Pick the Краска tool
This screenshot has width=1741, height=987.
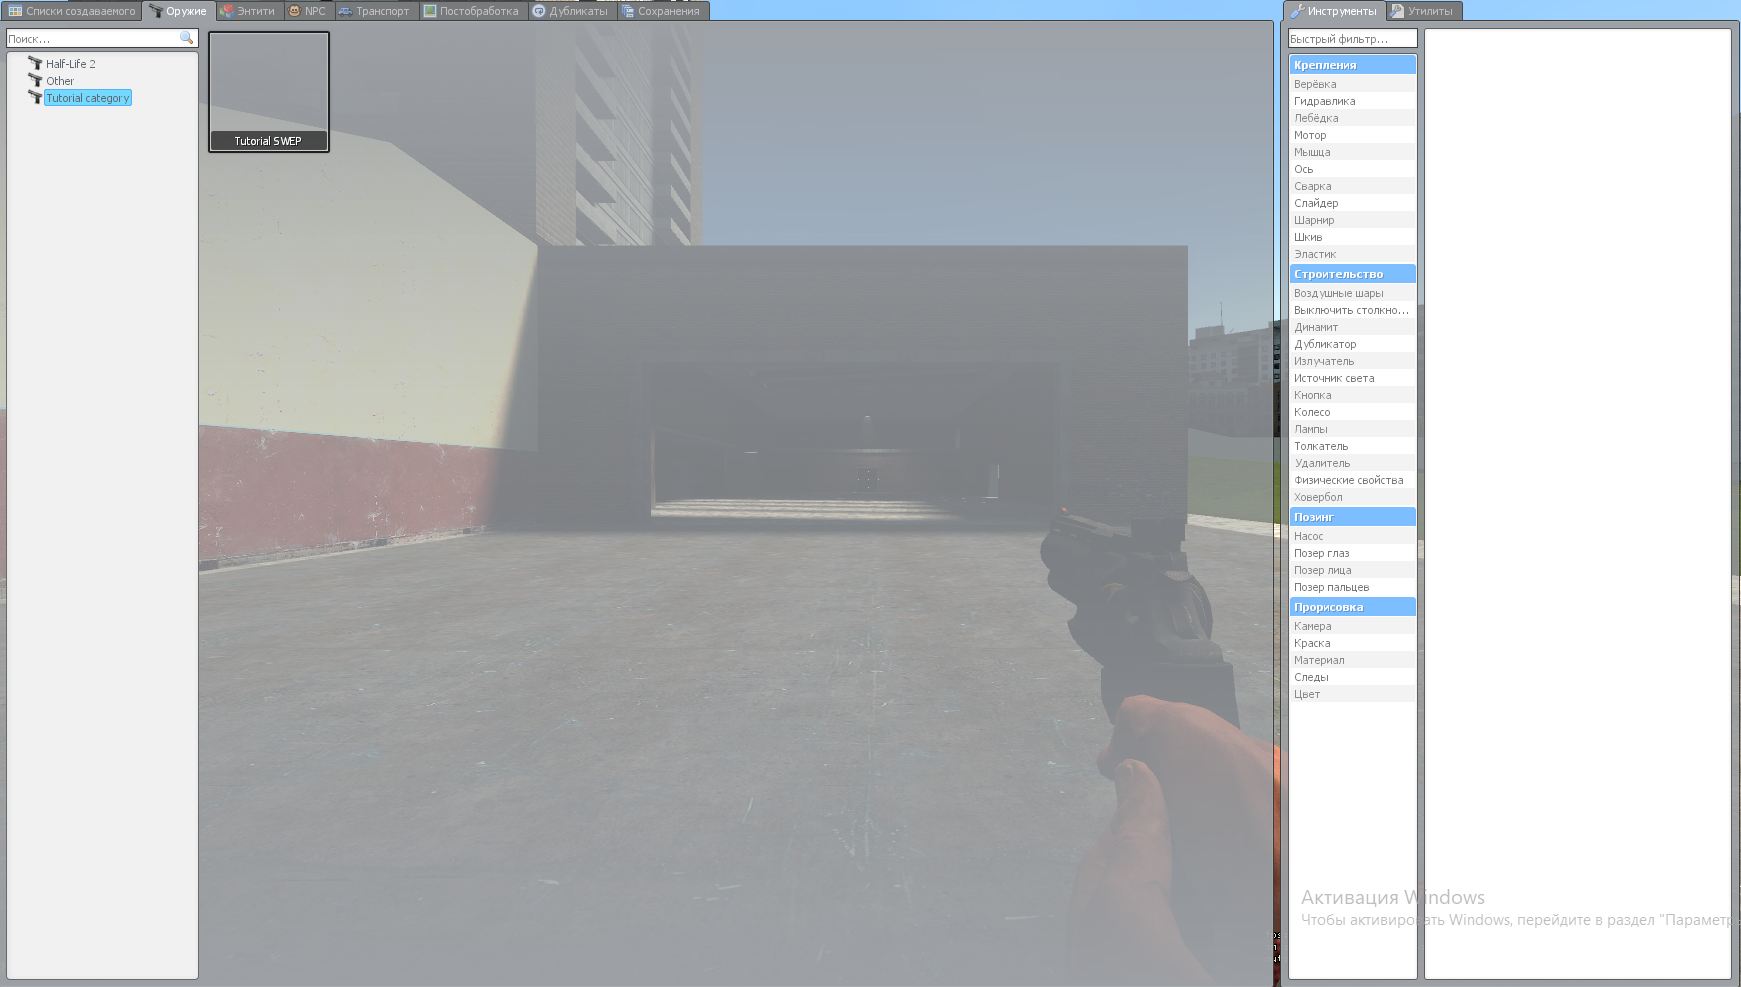click(x=1352, y=643)
